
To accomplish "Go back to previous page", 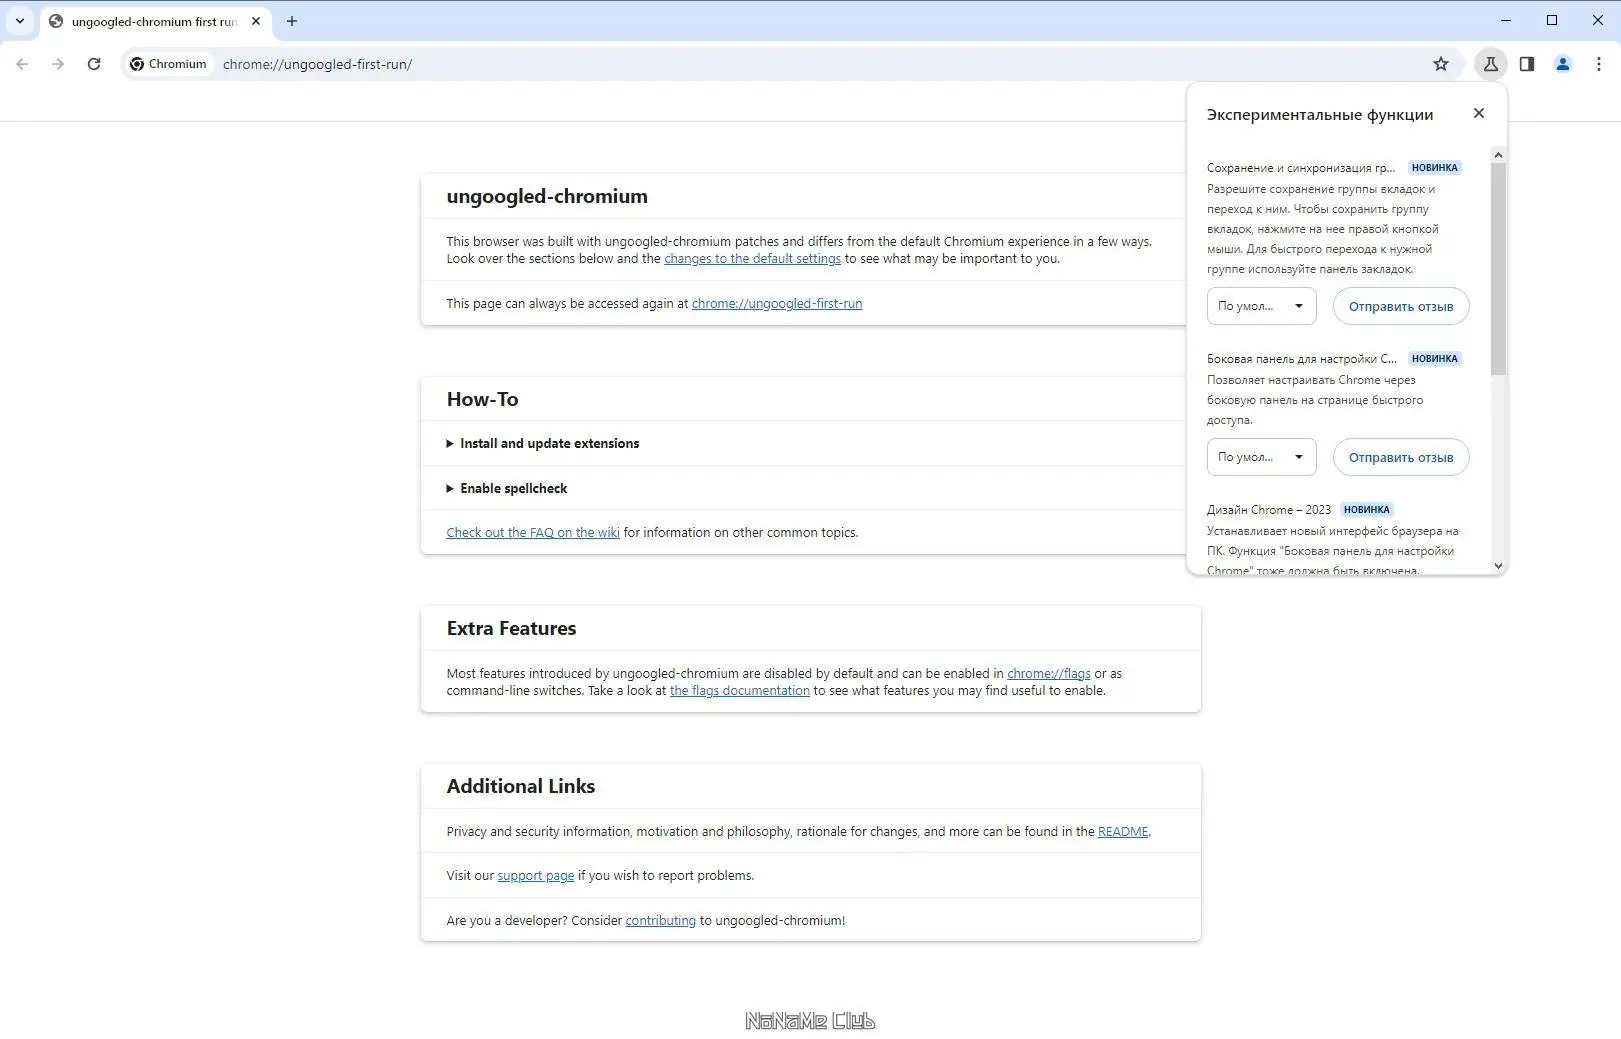I will [x=22, y=64].
